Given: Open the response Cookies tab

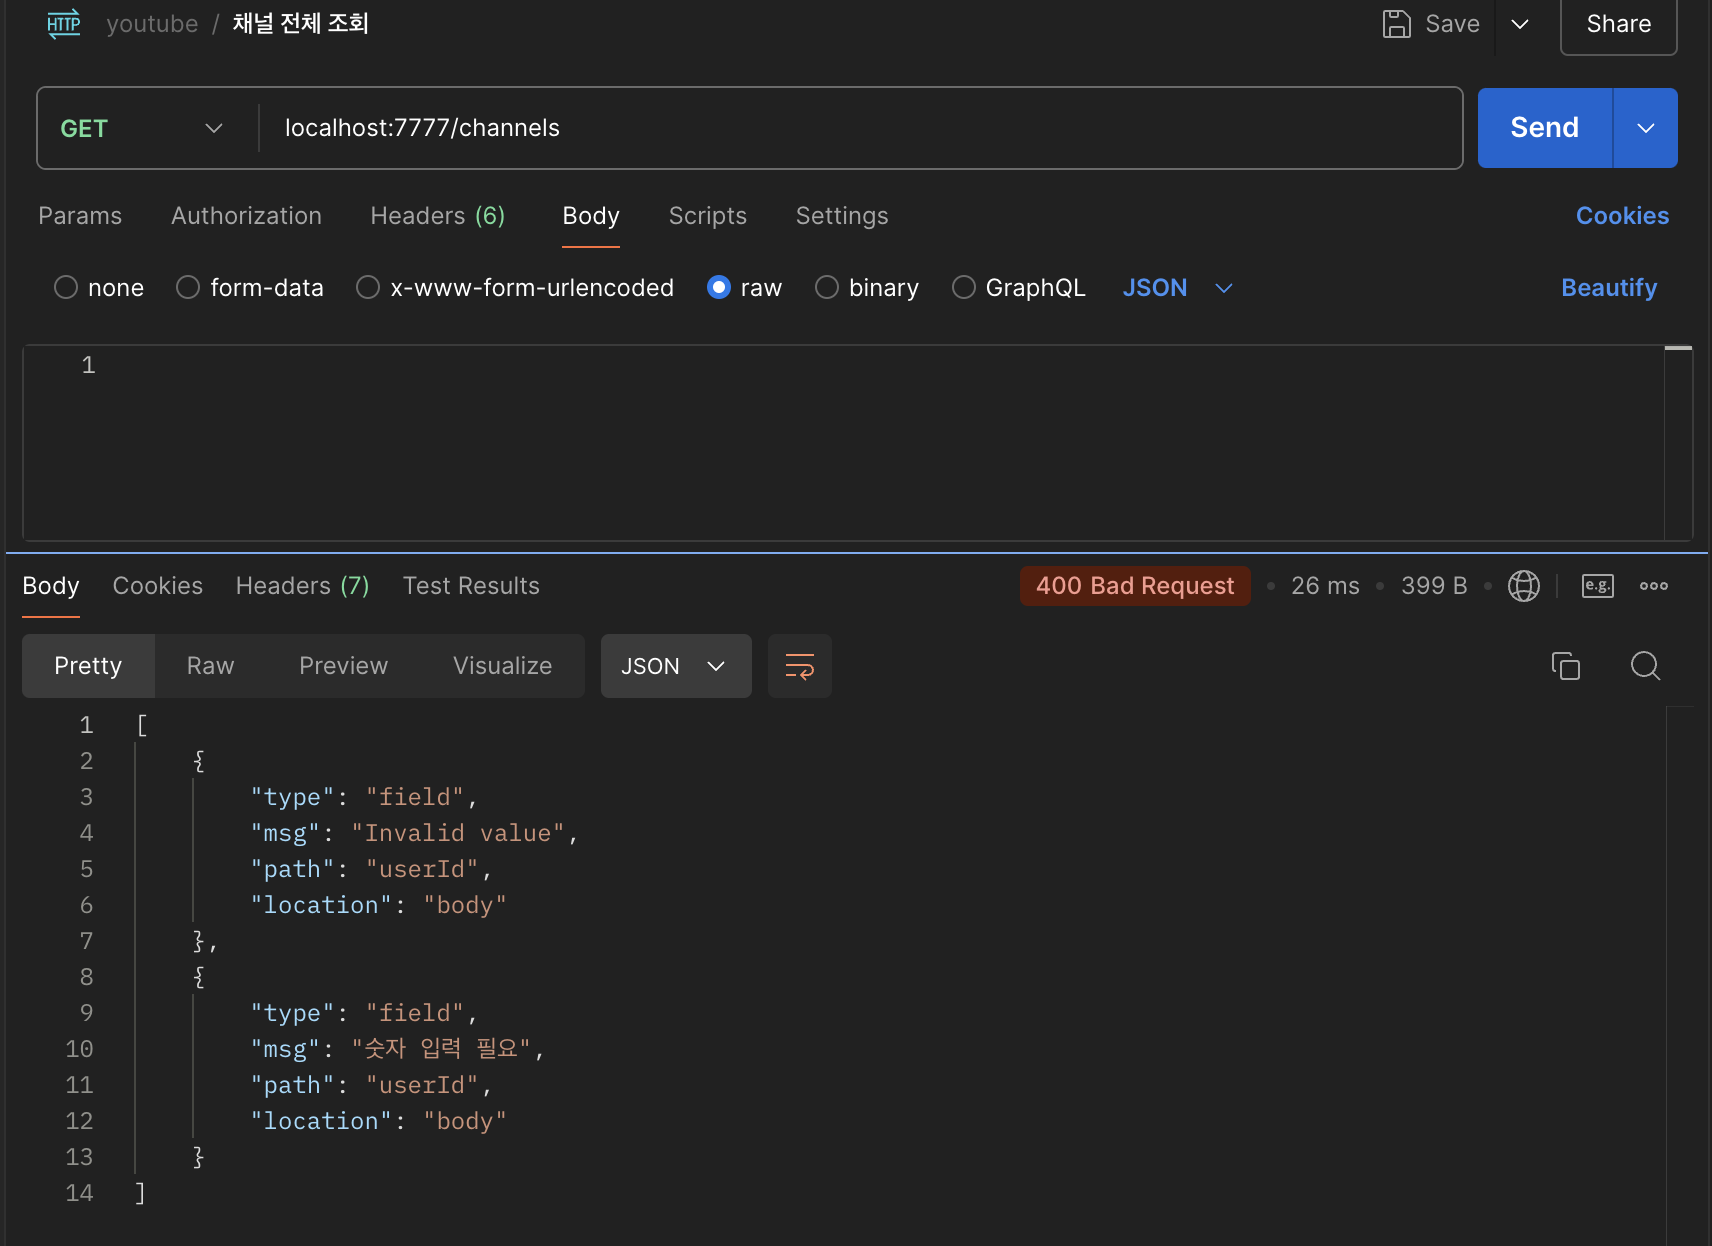Looking at the screenshot, I should 158,586.
